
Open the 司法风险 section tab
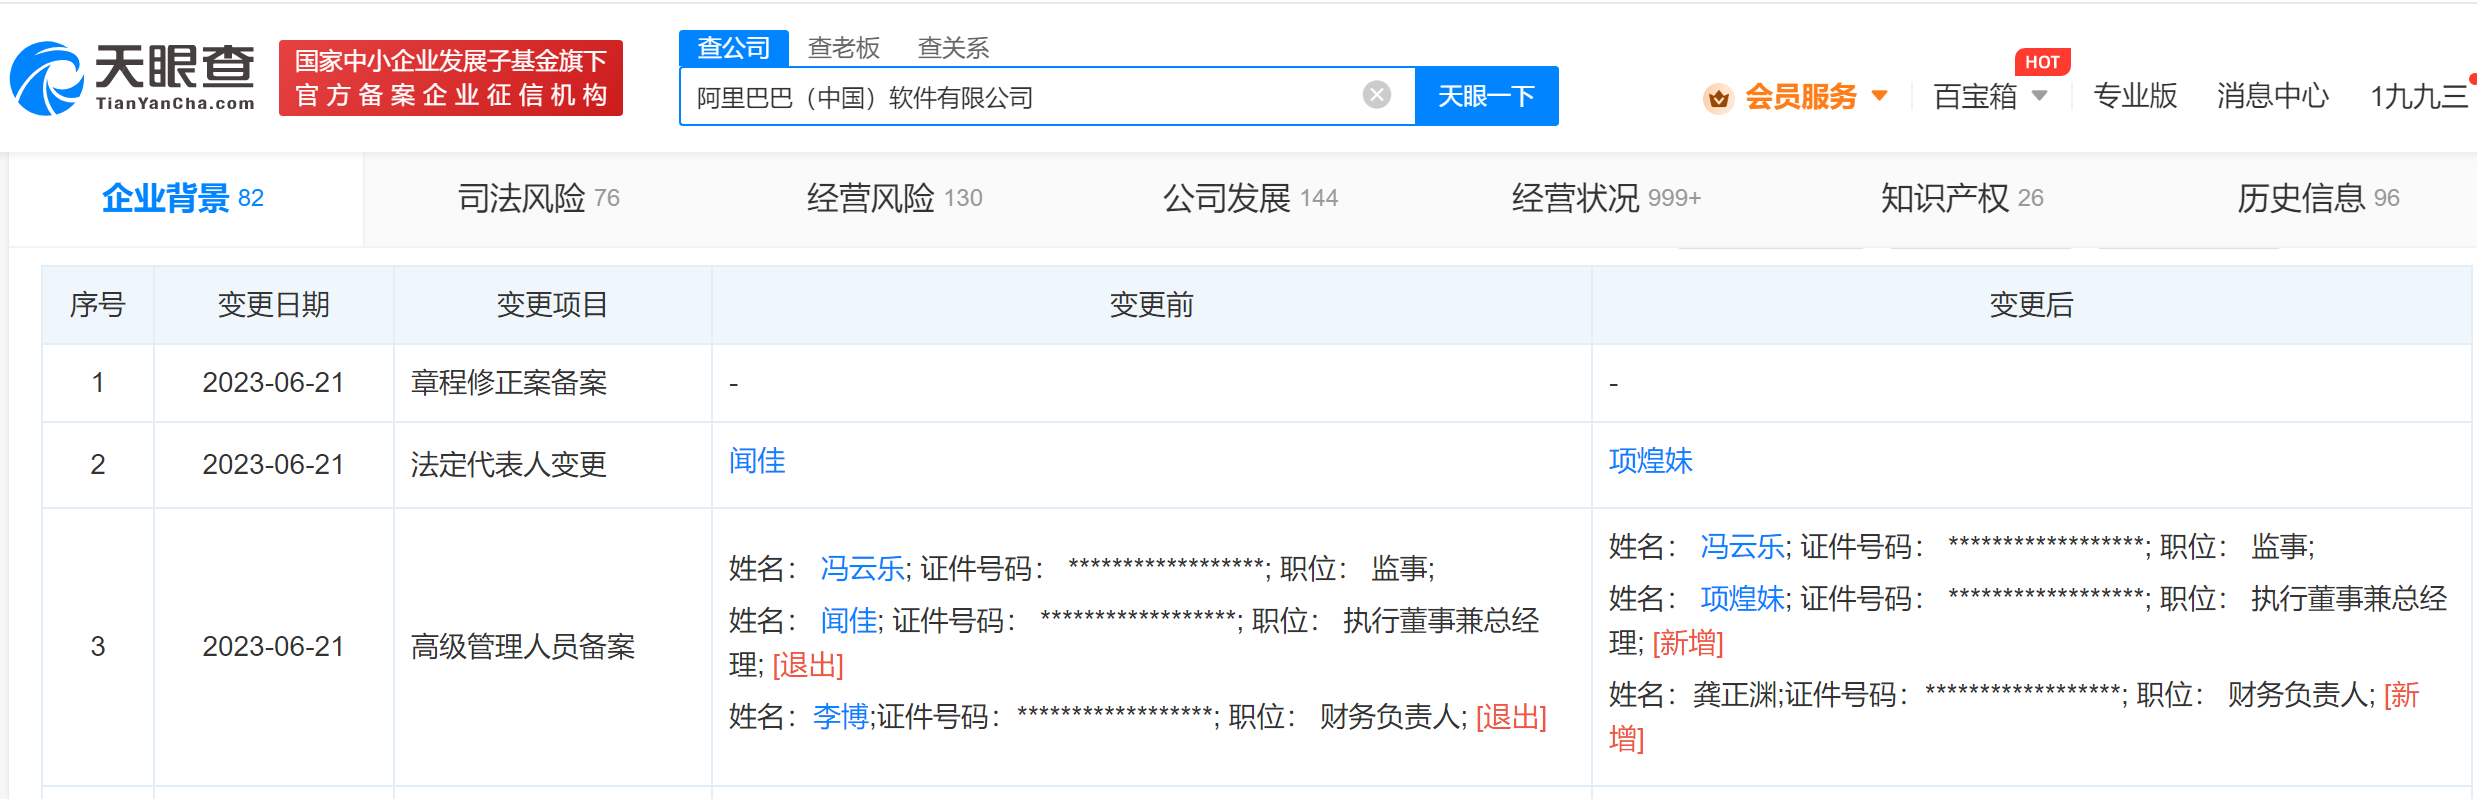[x=539, y=198]
